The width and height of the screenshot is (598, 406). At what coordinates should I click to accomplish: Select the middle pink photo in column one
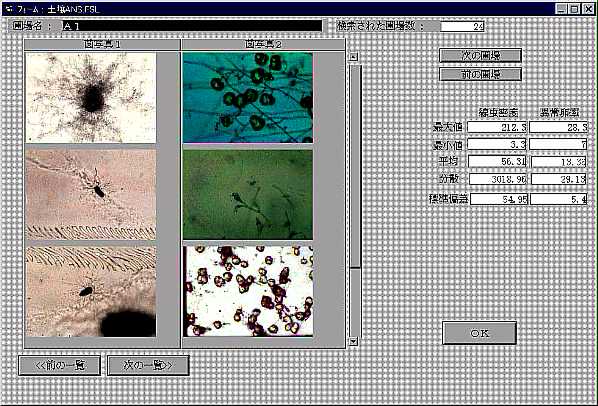(x=91, y=195)
